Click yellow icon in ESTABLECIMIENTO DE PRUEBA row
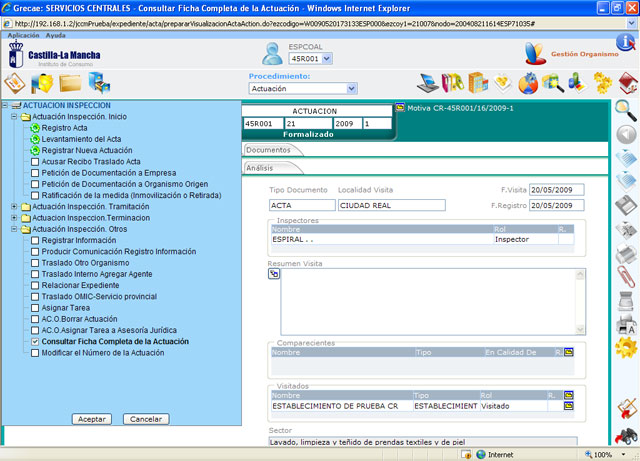This screenshot has width=640, height=461. [569, 405]
